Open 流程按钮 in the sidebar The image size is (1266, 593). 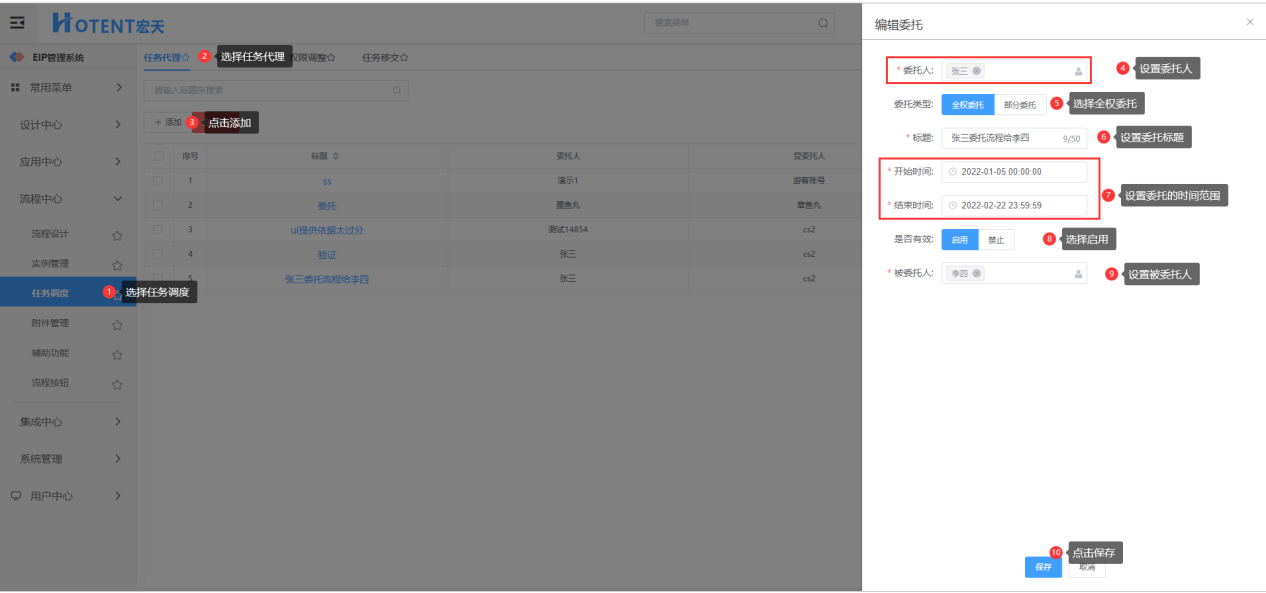pyautogui.click(x=50, y=383)
